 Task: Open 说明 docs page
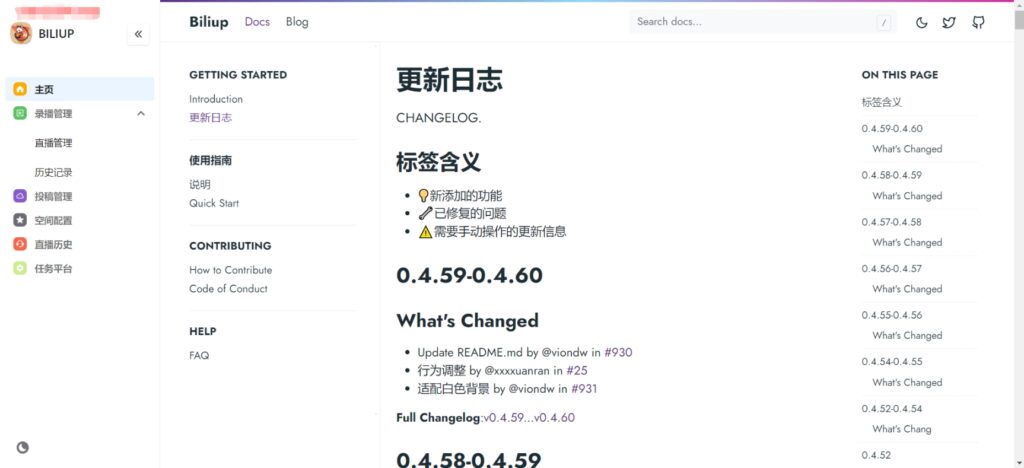coord(200,185)
